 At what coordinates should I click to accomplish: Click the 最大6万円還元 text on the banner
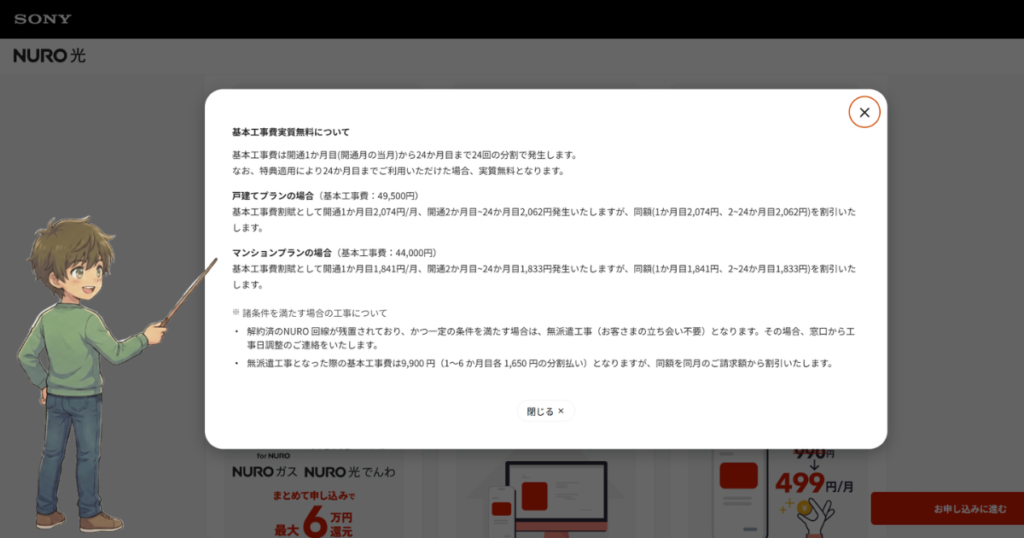(313, 522)
